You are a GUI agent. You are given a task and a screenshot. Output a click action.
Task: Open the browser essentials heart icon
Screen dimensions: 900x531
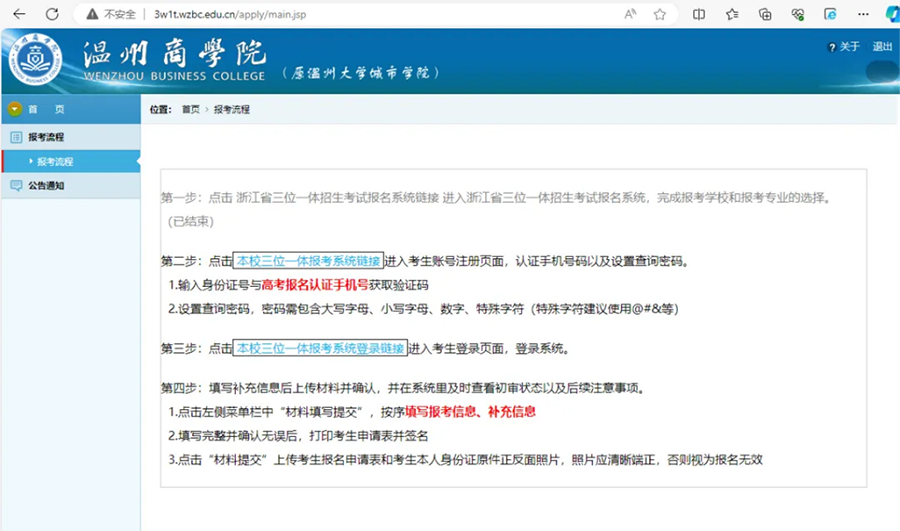click(x=797, y=14)
